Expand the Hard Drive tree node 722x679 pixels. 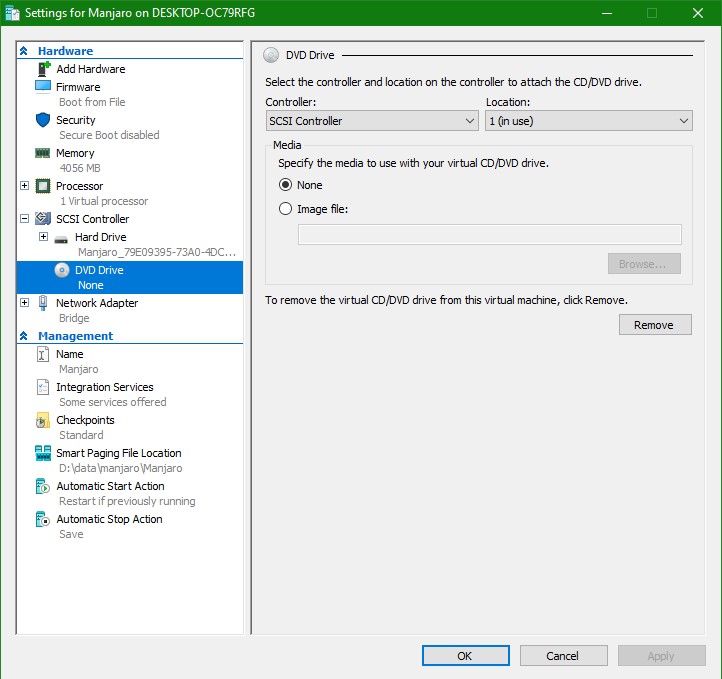[x=43, y=237]
